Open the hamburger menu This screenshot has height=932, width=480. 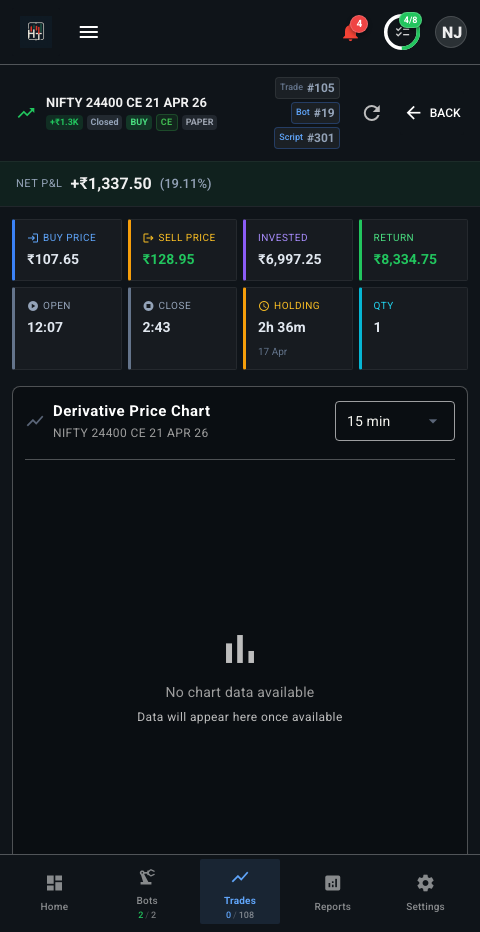pyautogui.click(x=89, y=32)
